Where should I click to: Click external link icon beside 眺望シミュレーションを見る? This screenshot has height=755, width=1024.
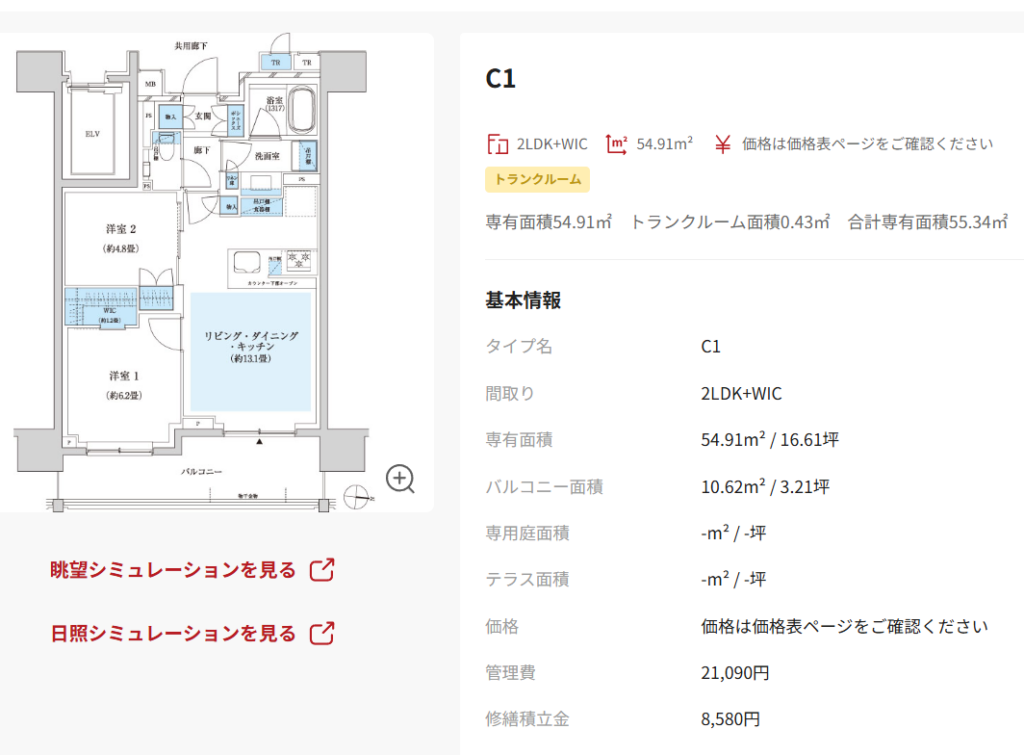coord(322,570)
